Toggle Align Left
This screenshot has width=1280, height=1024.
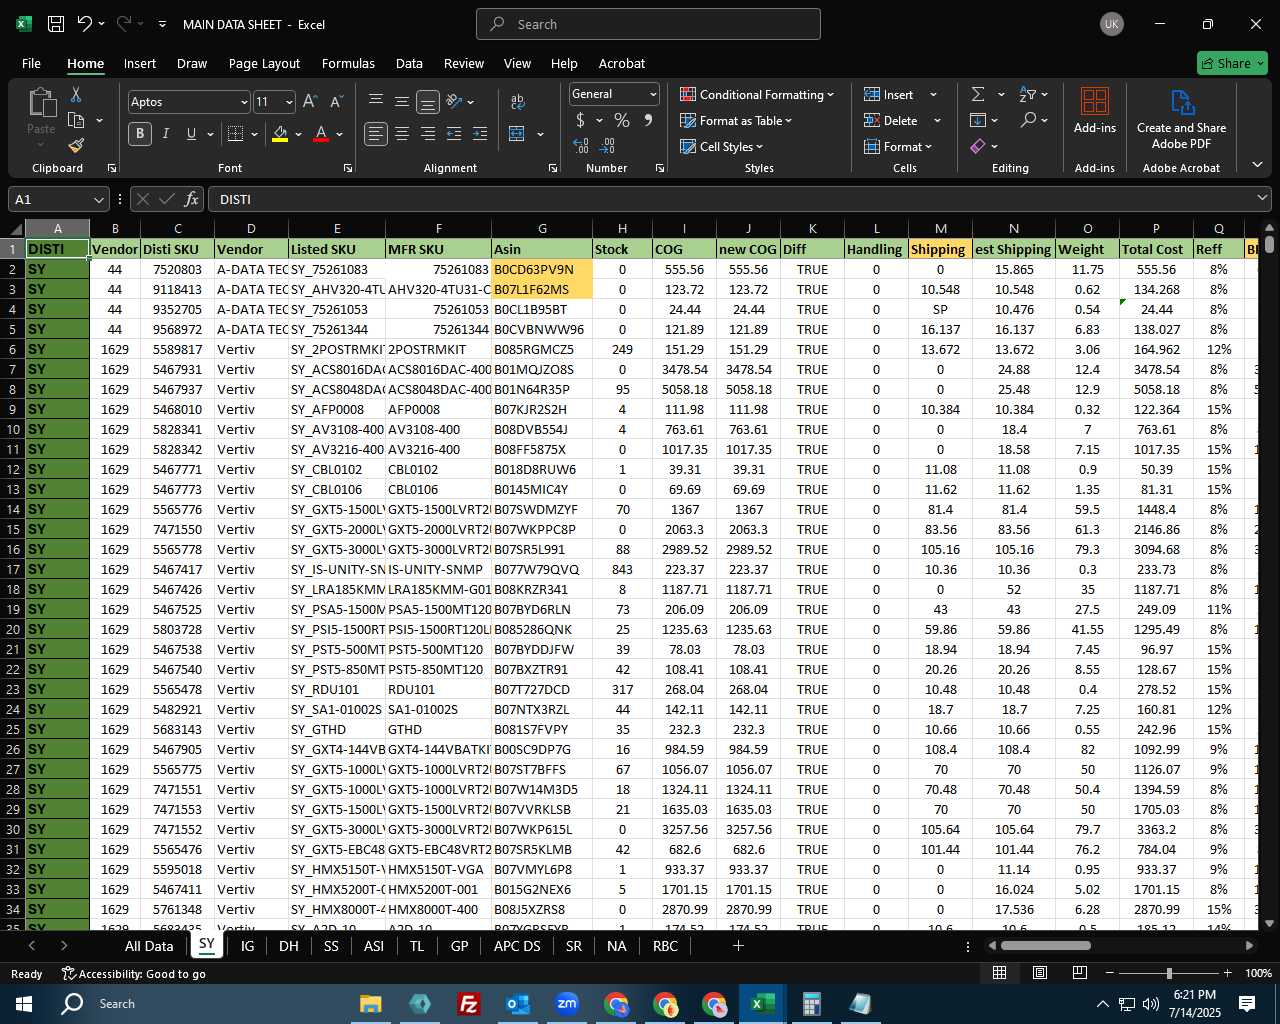[376, 134]
